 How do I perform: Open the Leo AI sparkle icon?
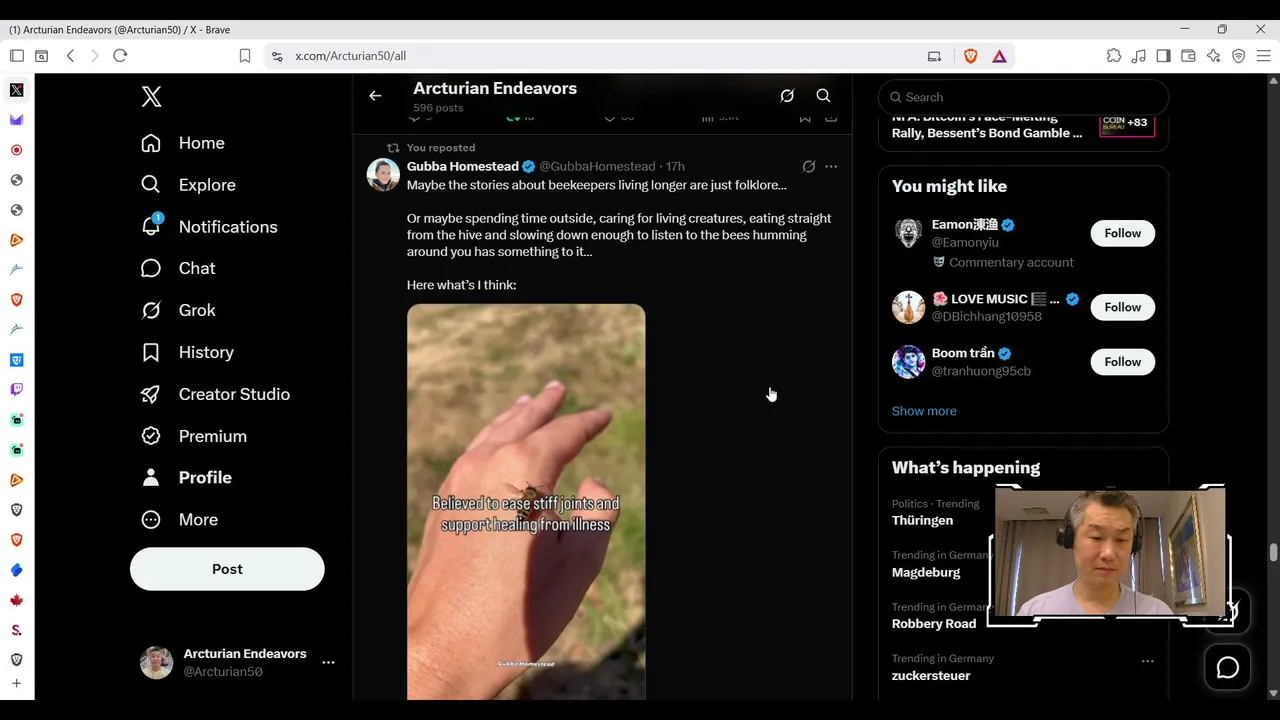tap(1213, 56)
